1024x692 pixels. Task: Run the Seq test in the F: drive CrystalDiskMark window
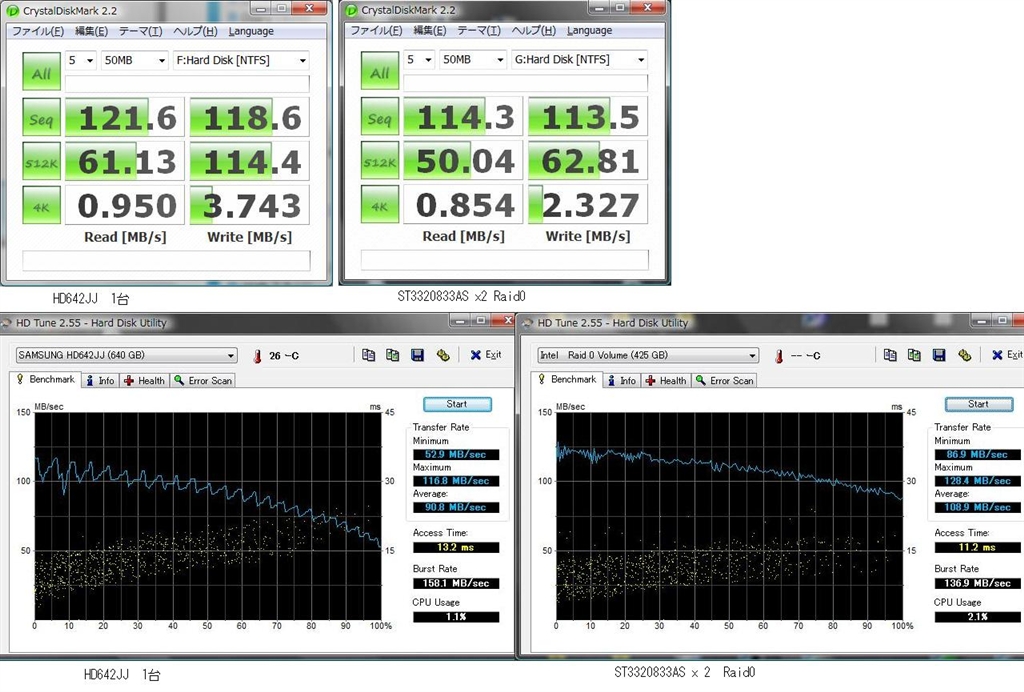coord(41,118)
